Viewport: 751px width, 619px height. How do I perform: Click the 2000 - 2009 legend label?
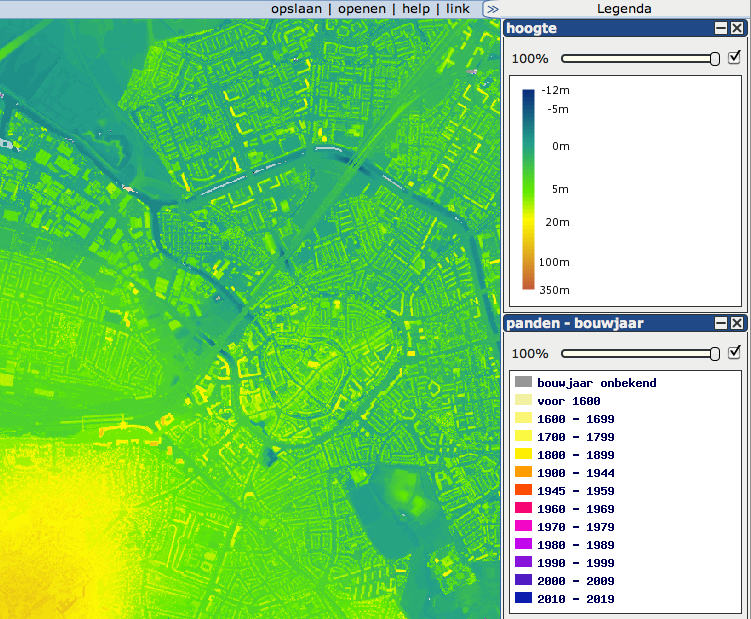576,581
